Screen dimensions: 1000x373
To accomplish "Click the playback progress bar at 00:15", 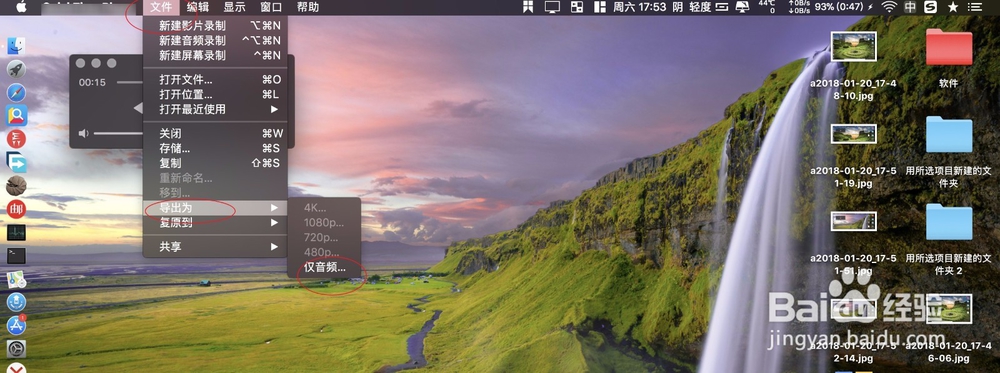I will coord(129,82).
